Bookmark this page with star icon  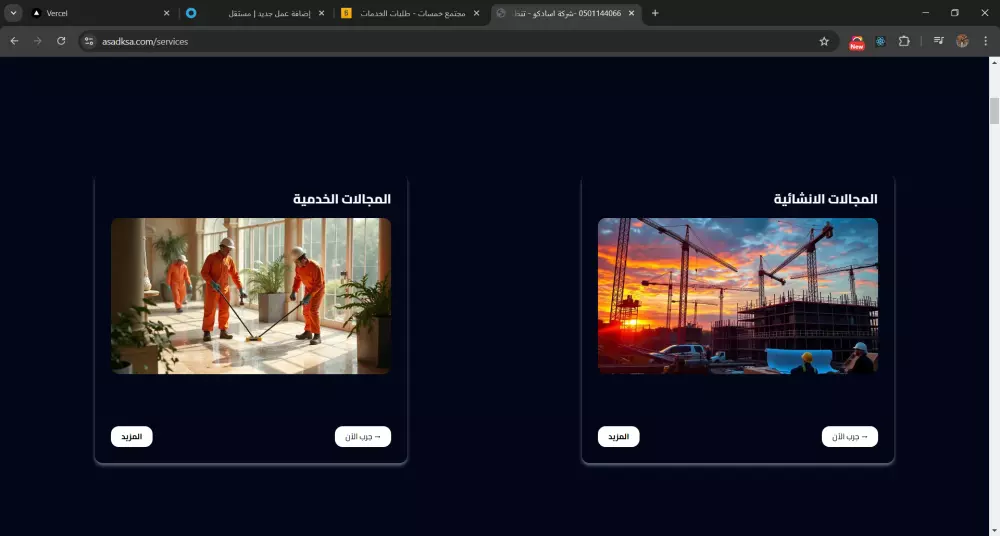[824, 41]
